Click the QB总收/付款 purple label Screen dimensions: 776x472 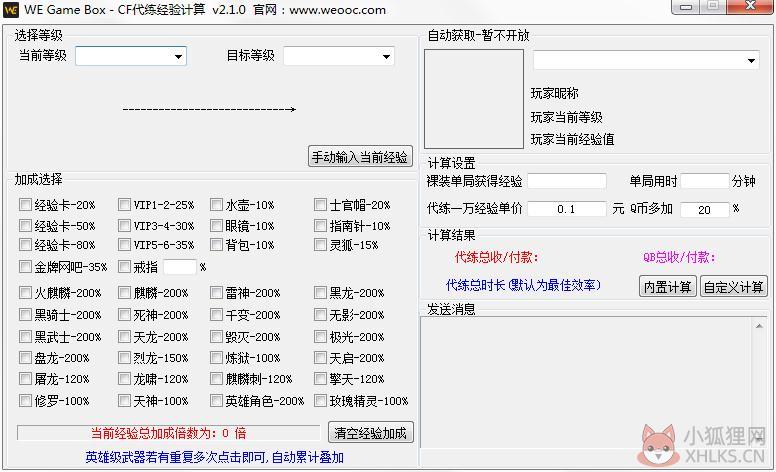pos(679,257)
